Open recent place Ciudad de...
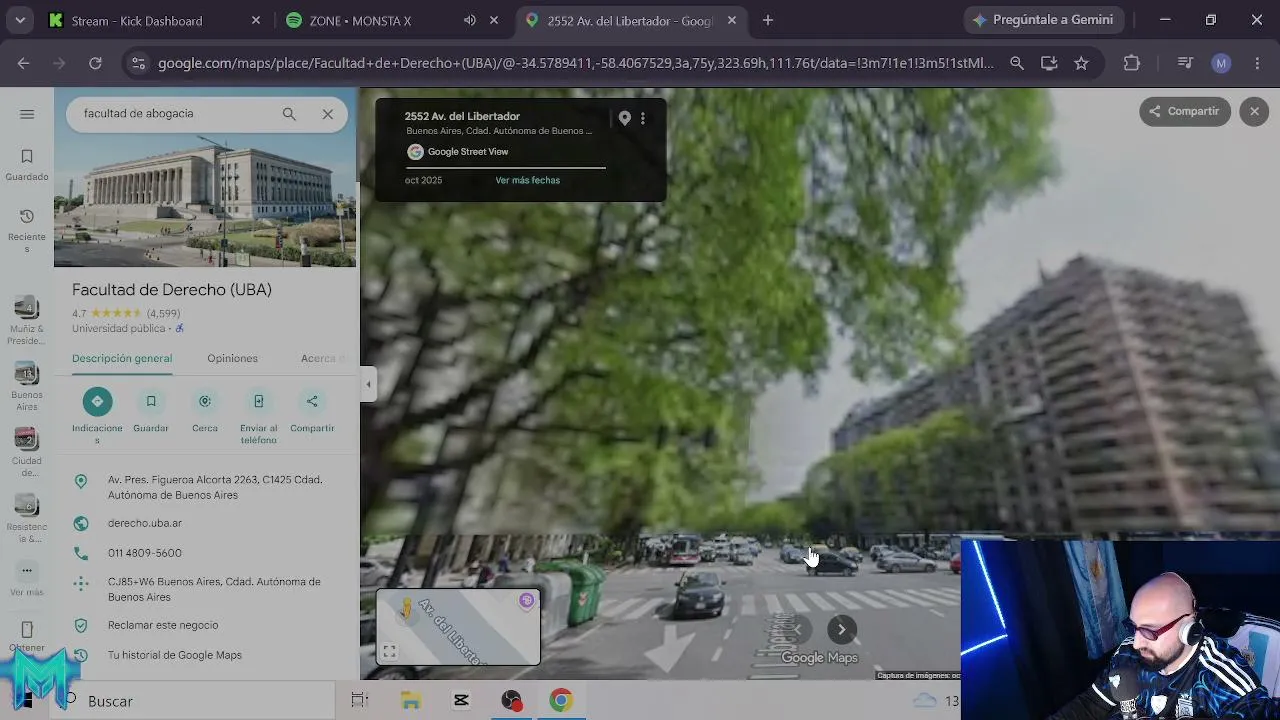The image size is (1280, 720). (27, 452)
